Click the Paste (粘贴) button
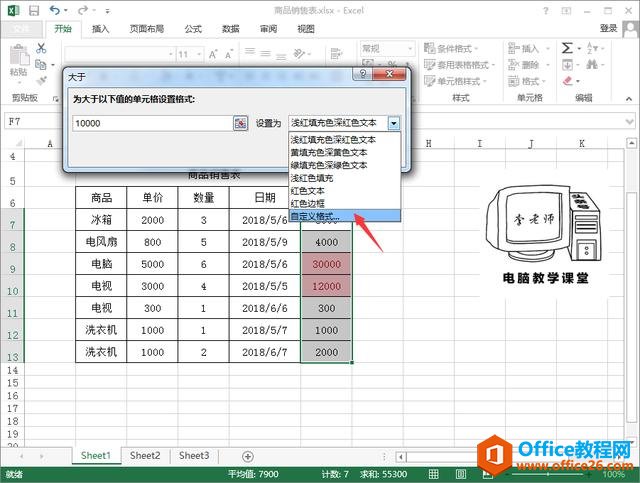This screenshot has width=640, height=483. (x=18, y=60)
